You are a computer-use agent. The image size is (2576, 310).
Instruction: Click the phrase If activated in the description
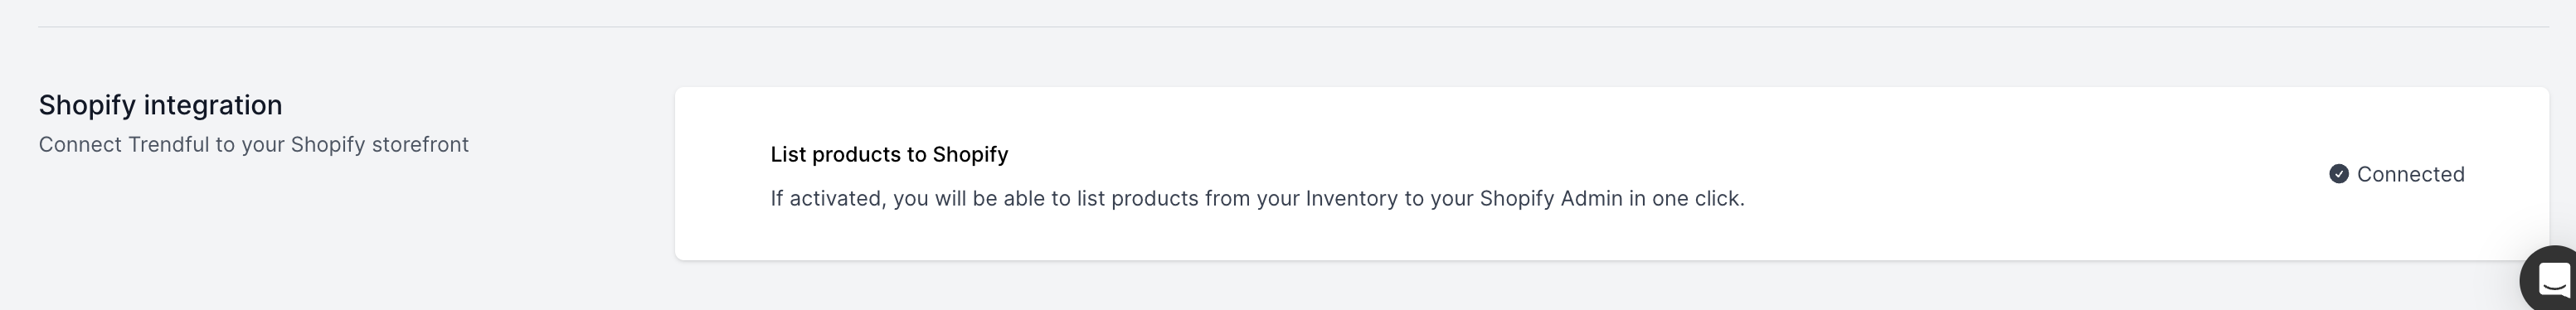click(x=828, y=198)
